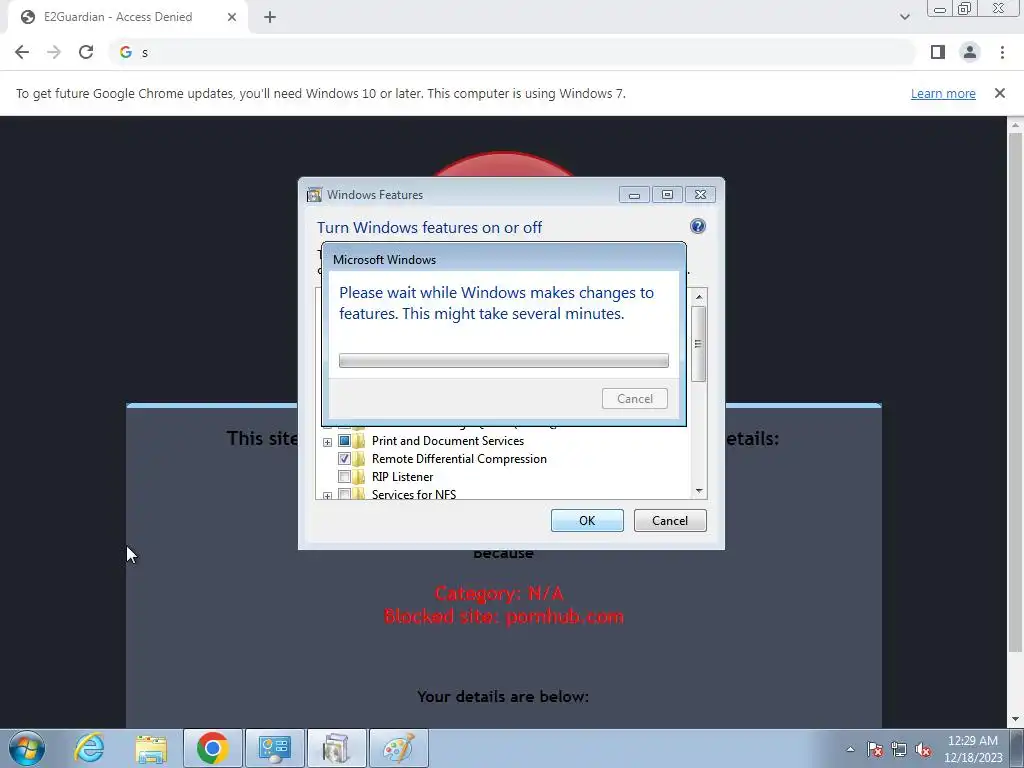The image size is (1024, 768).
Task: Expand Services for NFS
Action: click(x=327, y=496)
